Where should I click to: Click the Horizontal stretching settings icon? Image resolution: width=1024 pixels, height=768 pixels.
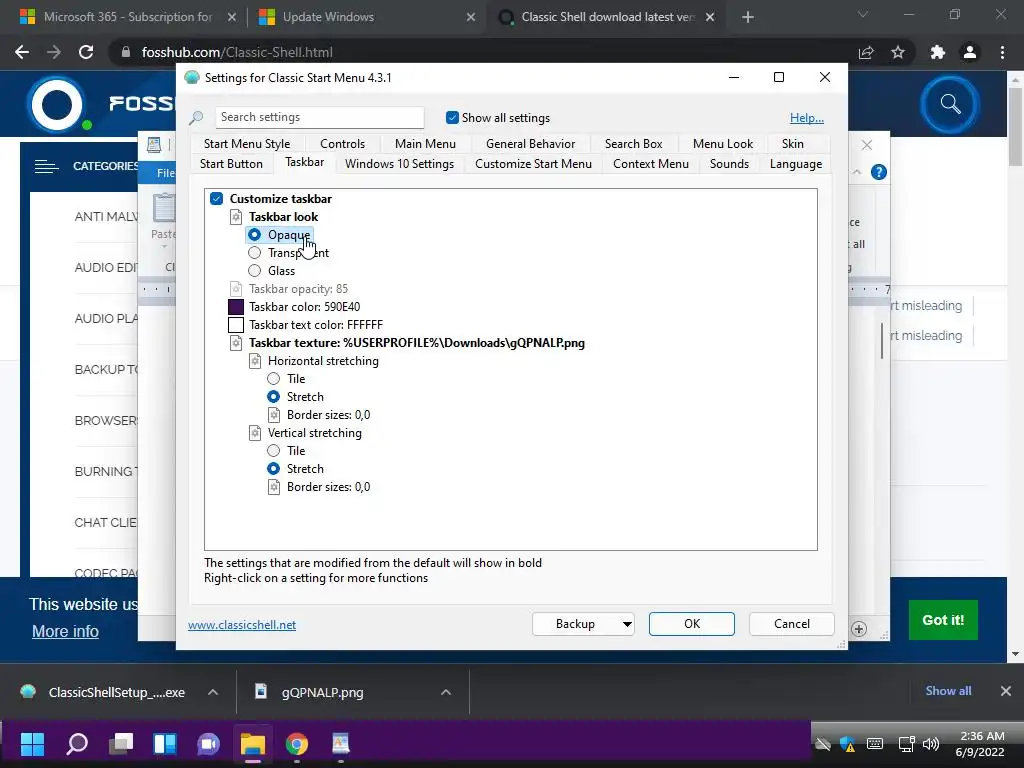(x=255, y=361)
